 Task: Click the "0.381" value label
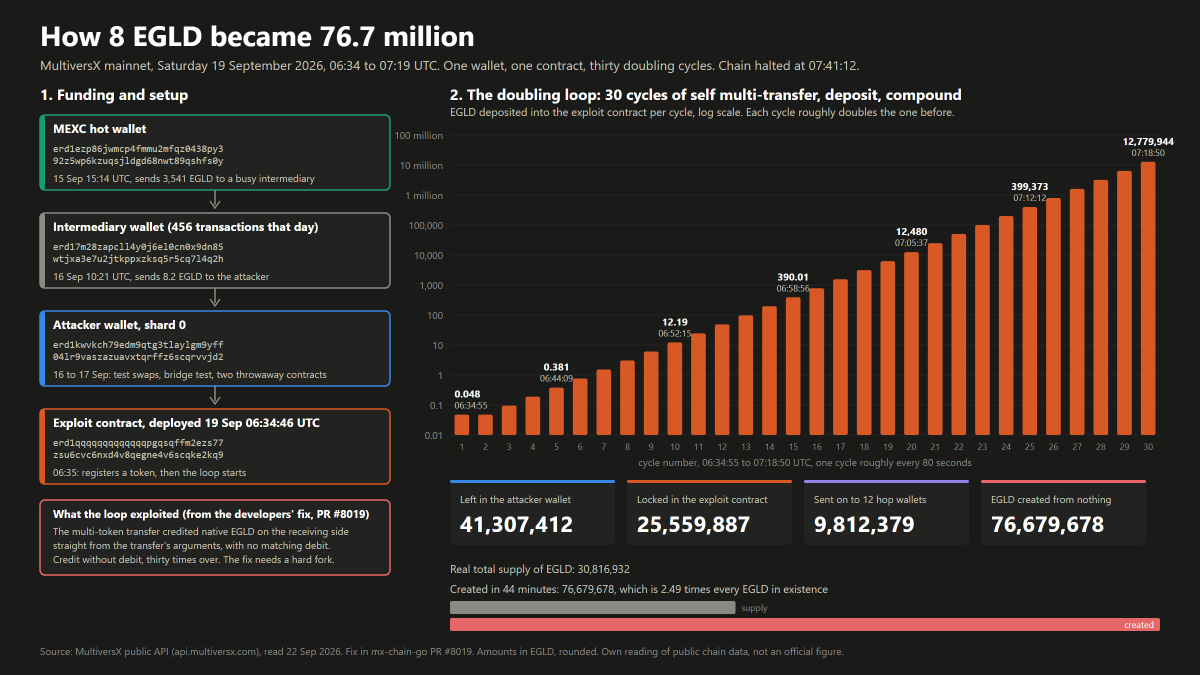556,367
